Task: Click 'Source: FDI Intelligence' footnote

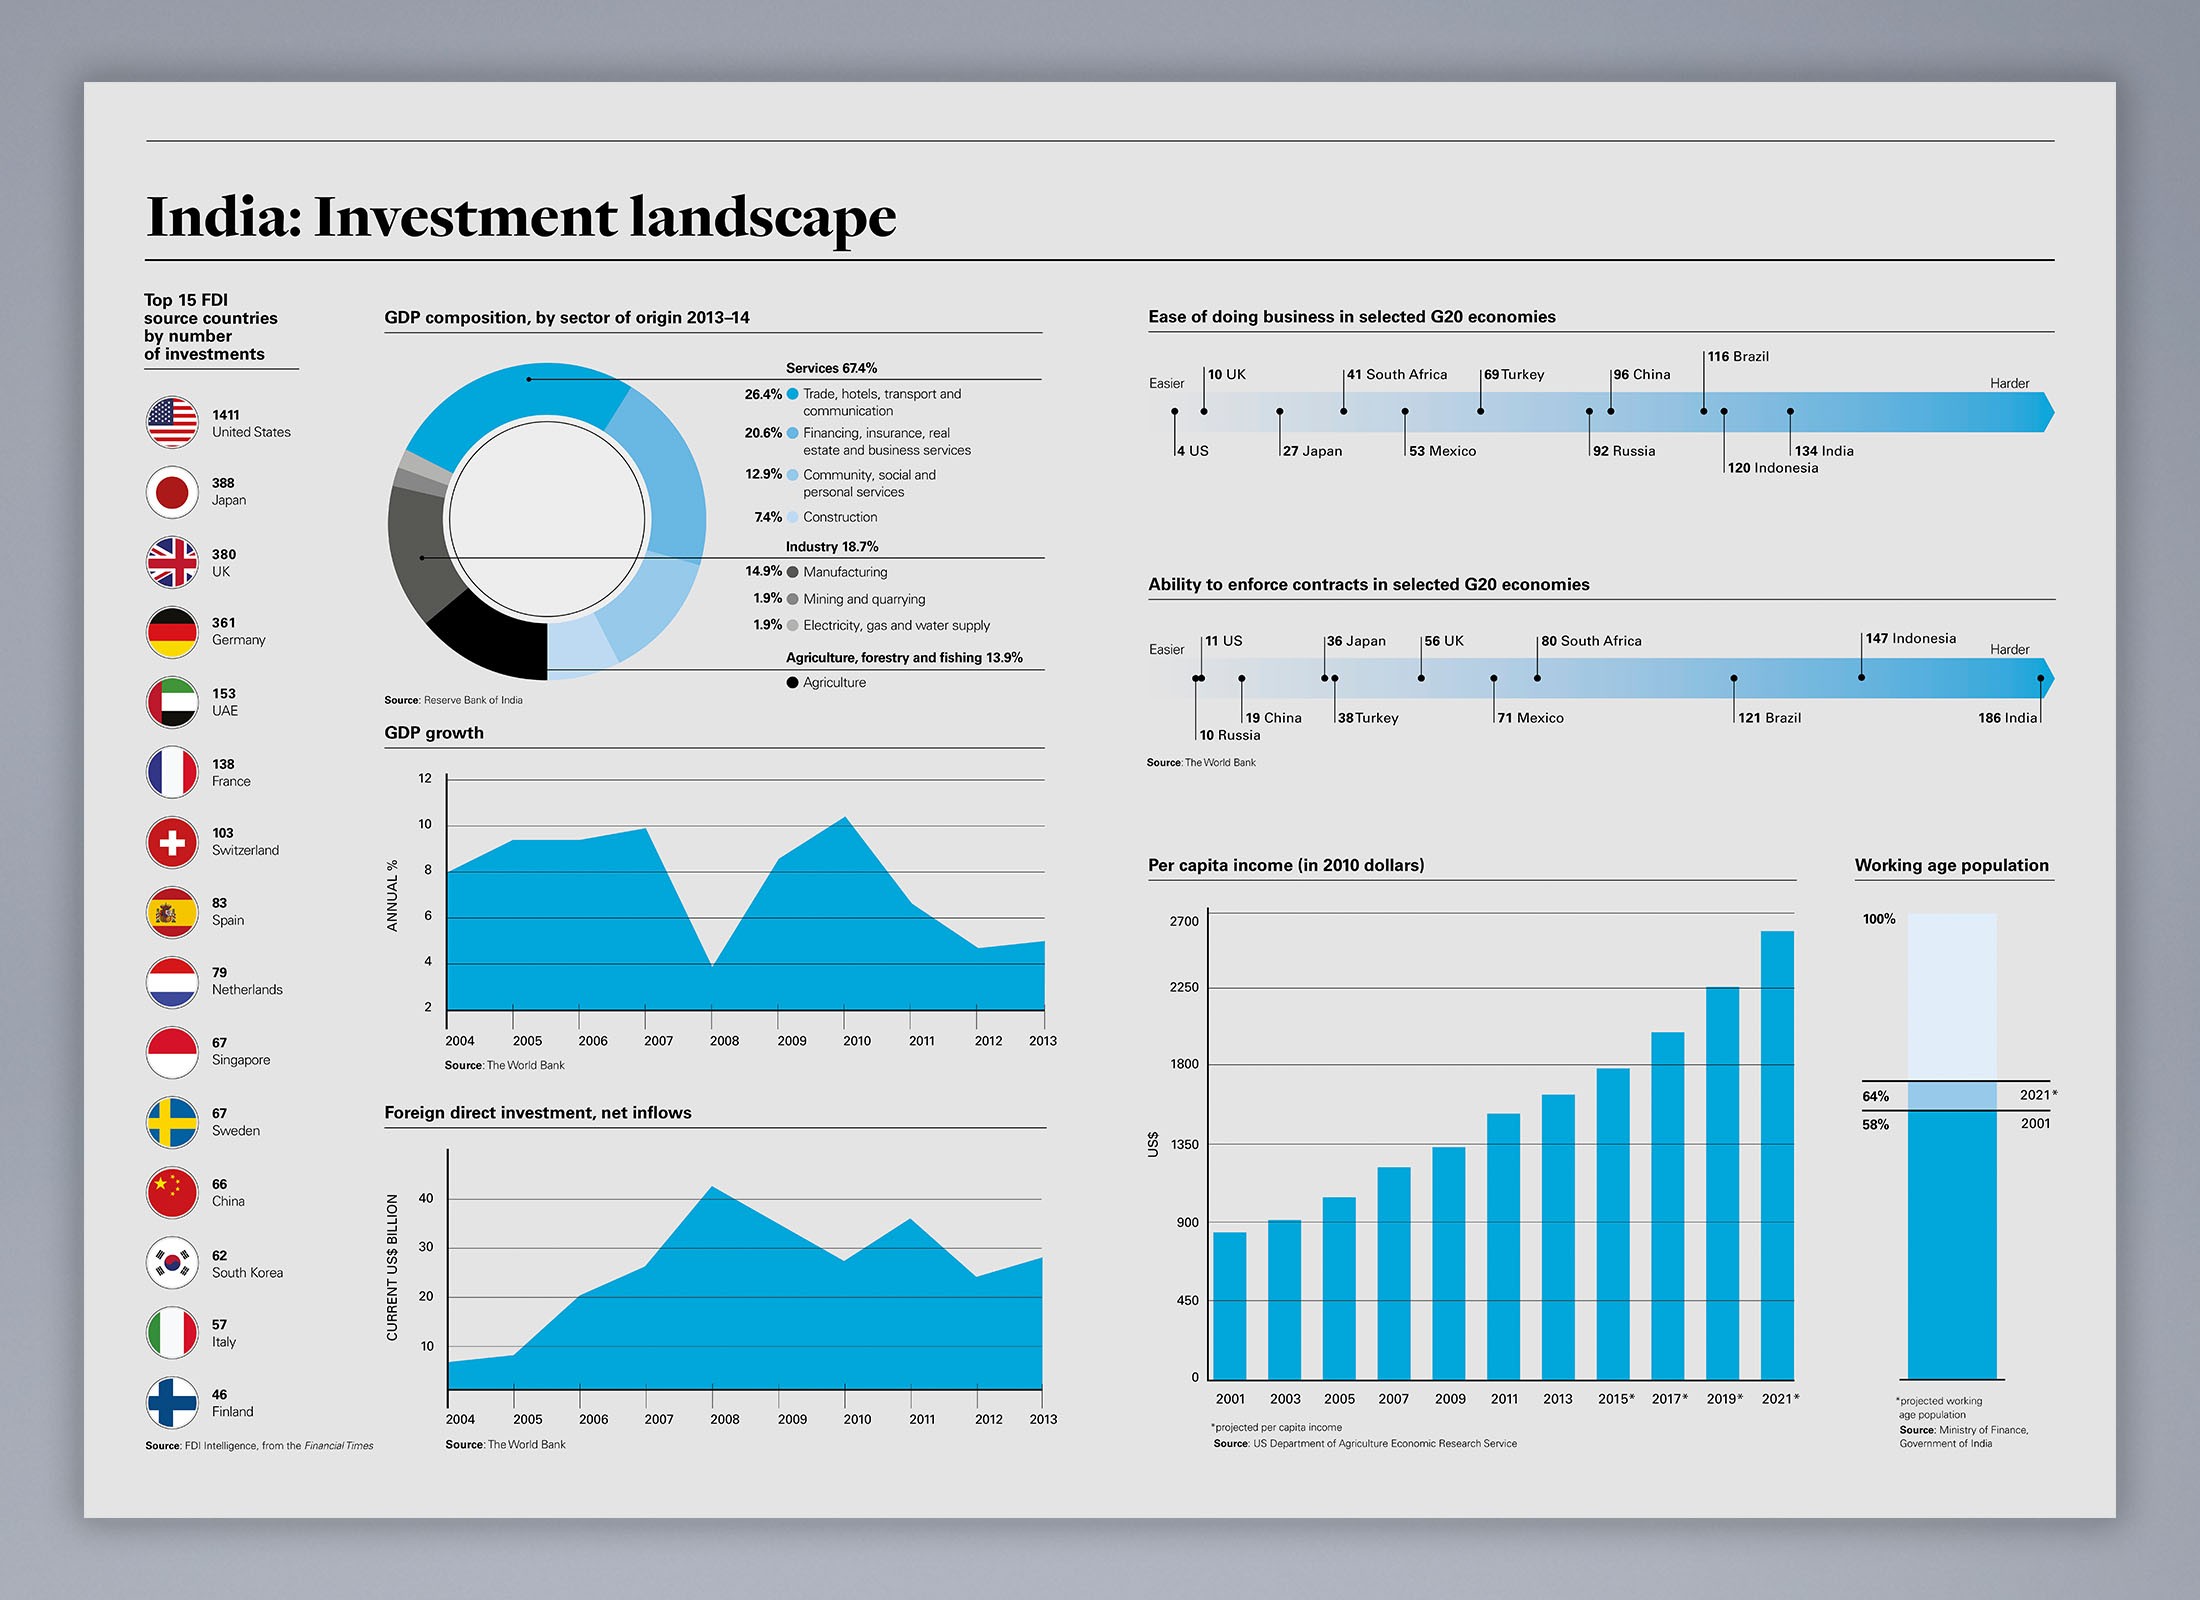Action: pyautogui.click(x=259, y=1446)
